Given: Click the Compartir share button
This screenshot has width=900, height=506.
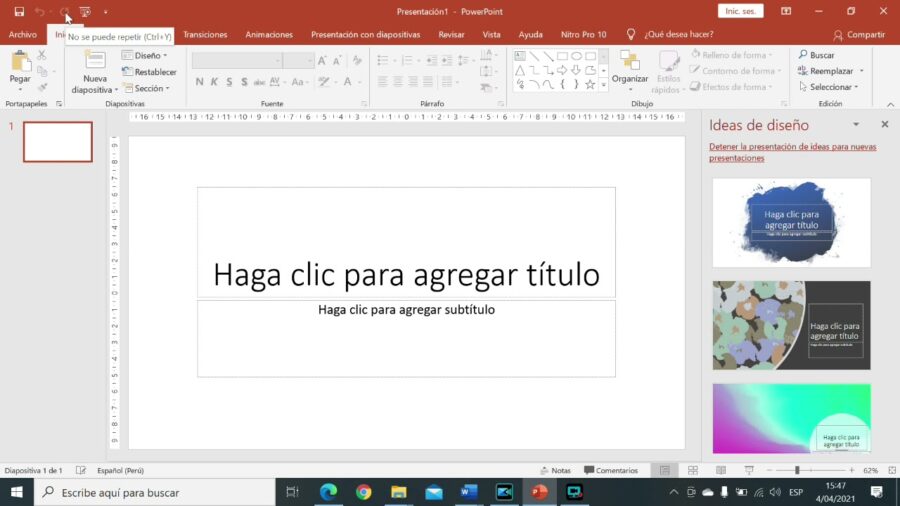Looking at the screenshot, I should (859, 35).
